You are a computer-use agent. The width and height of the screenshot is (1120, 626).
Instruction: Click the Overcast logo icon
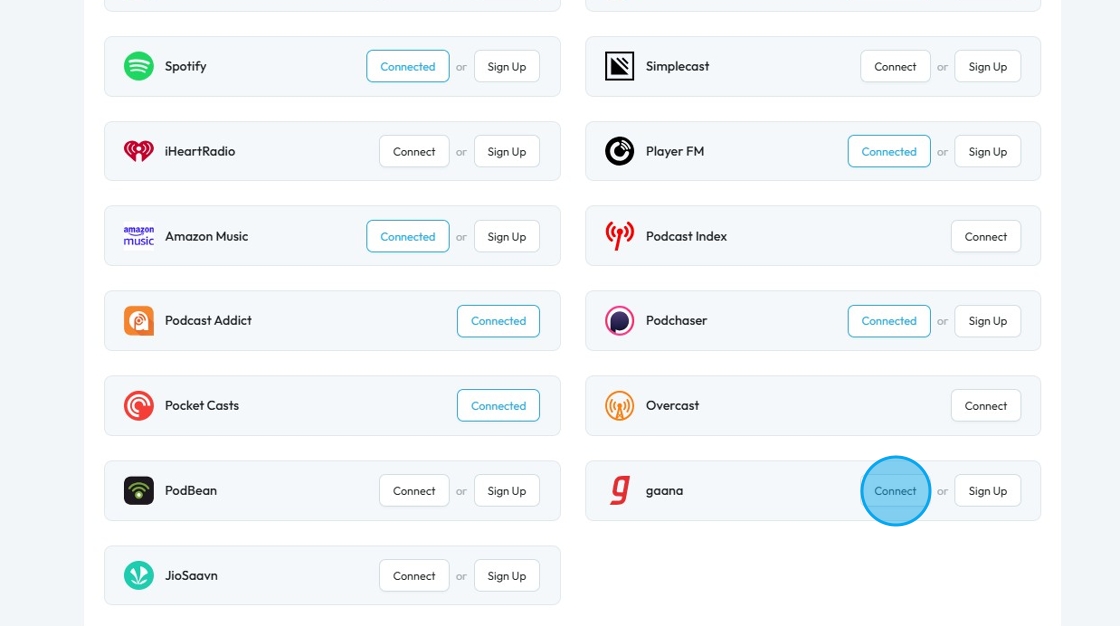coord(620,406)
